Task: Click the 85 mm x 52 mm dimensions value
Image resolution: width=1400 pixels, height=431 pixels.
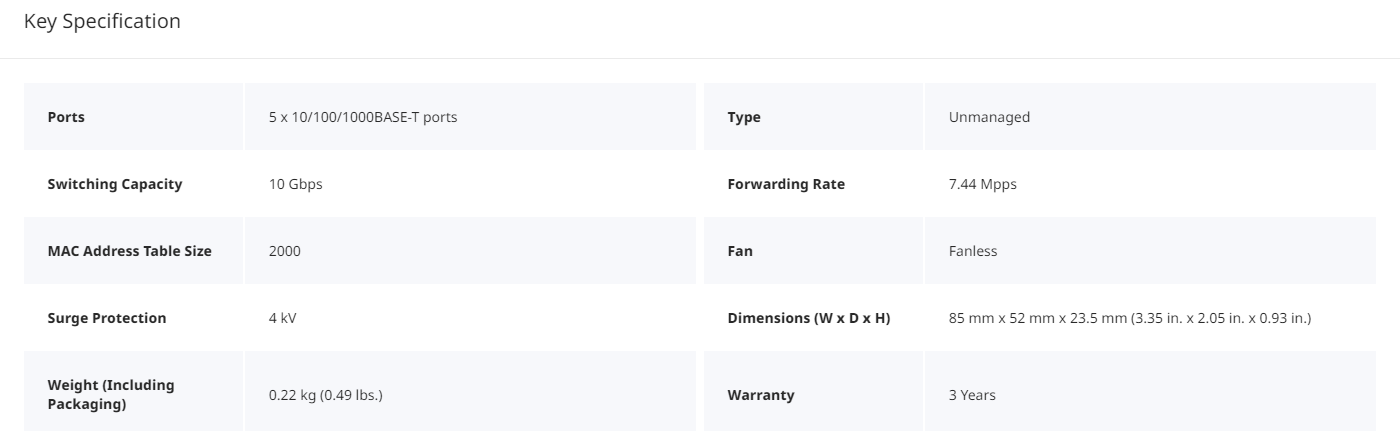Action: click(1130, 318)
